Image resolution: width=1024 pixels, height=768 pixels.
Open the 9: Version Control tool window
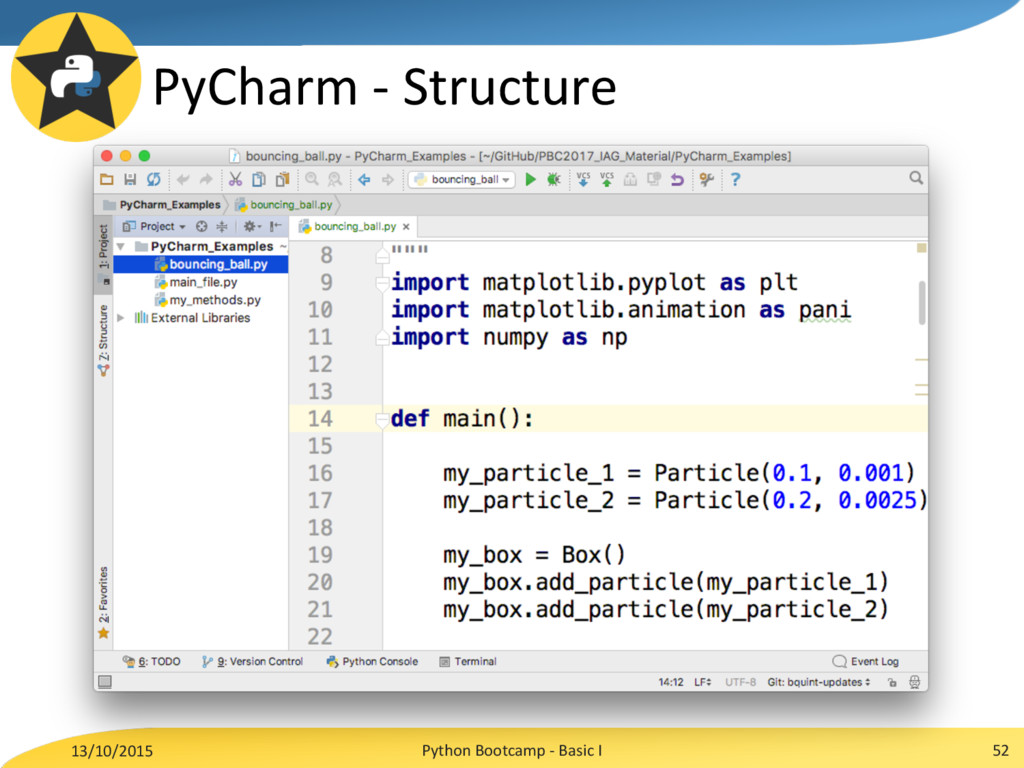(252, 662)
